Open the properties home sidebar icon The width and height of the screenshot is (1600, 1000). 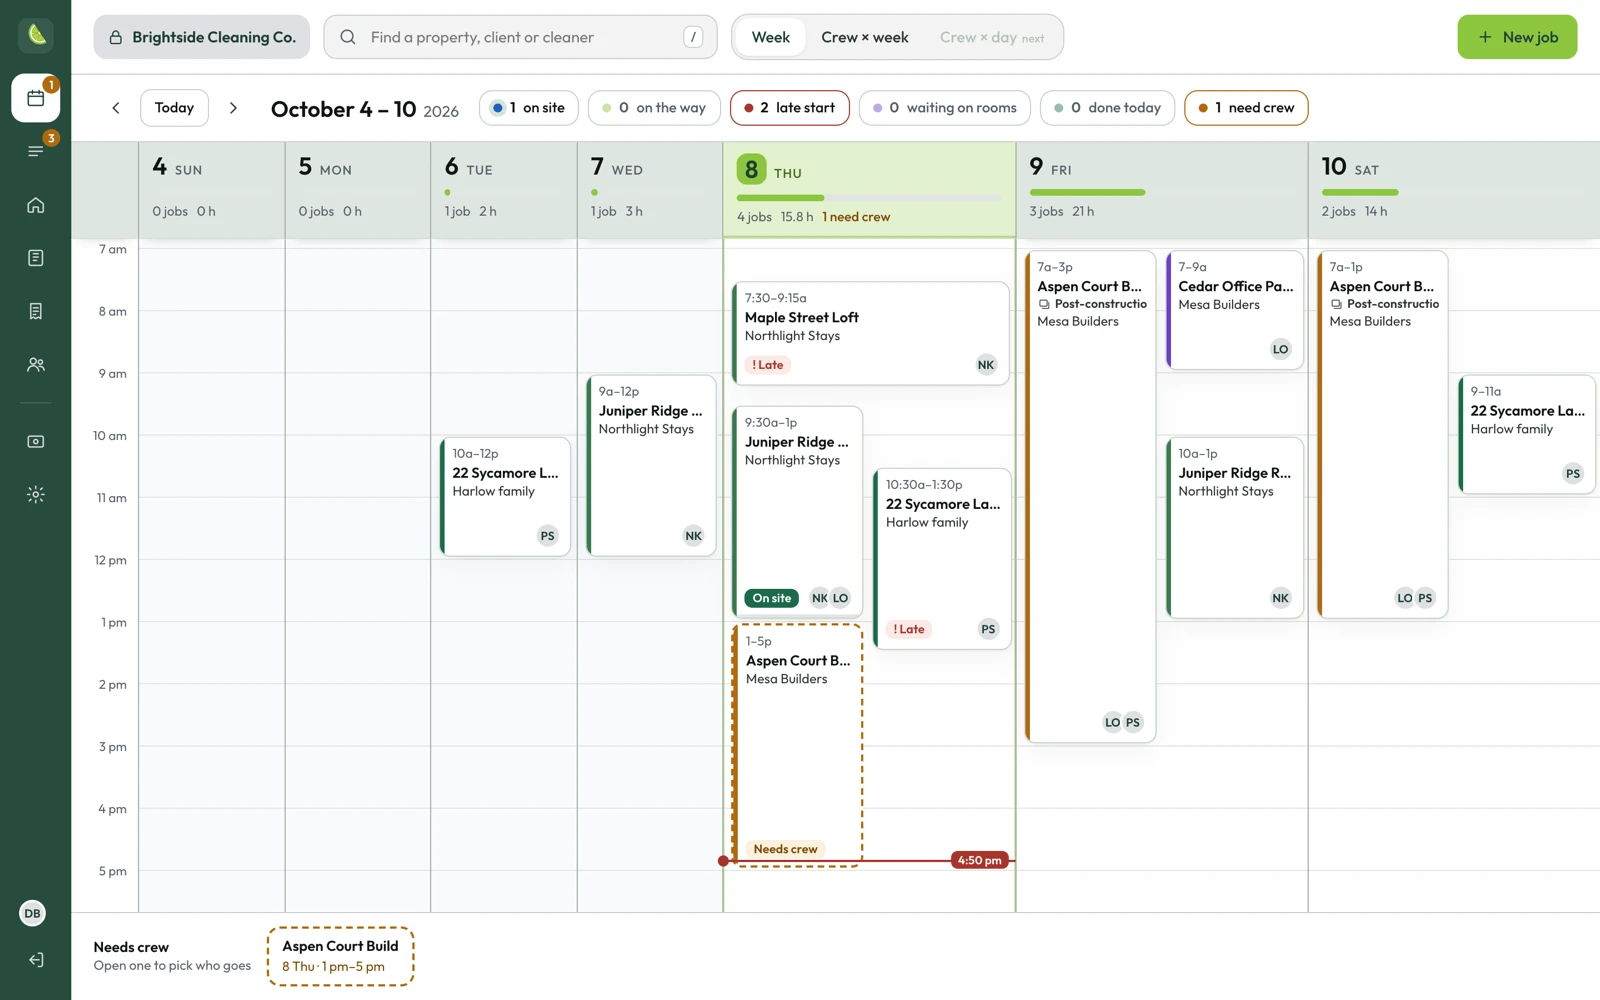tap(36, 205)
